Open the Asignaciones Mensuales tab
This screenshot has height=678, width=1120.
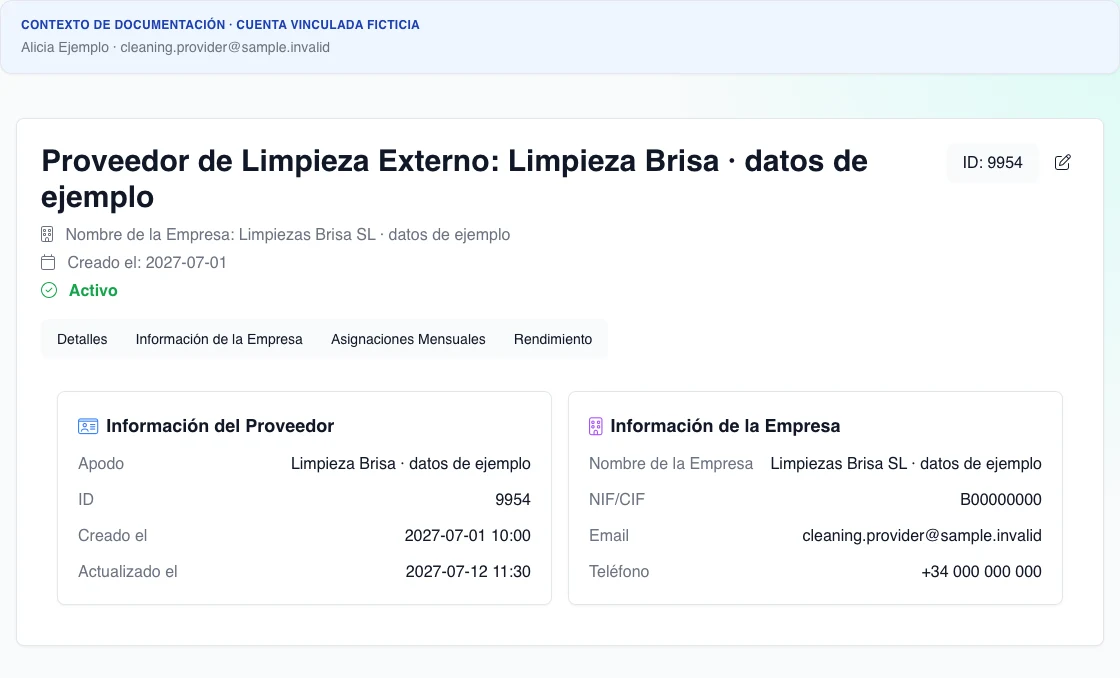pyautogui.click(x=408, y=339)
